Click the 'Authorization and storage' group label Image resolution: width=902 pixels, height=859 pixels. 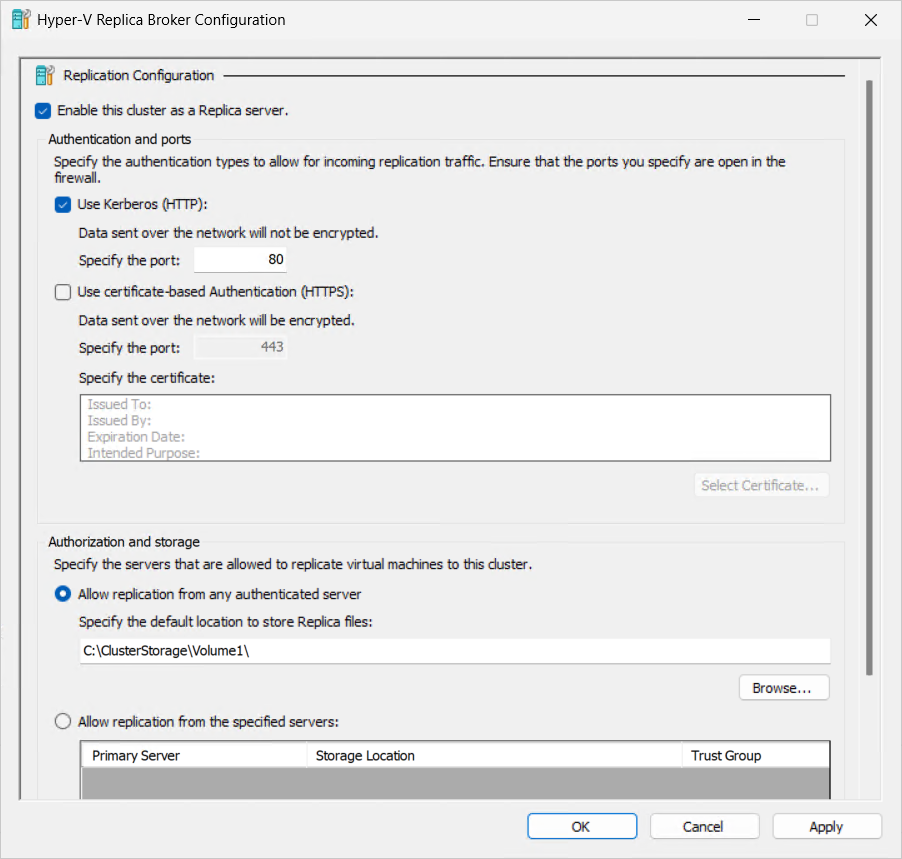[x=124, y=542]
